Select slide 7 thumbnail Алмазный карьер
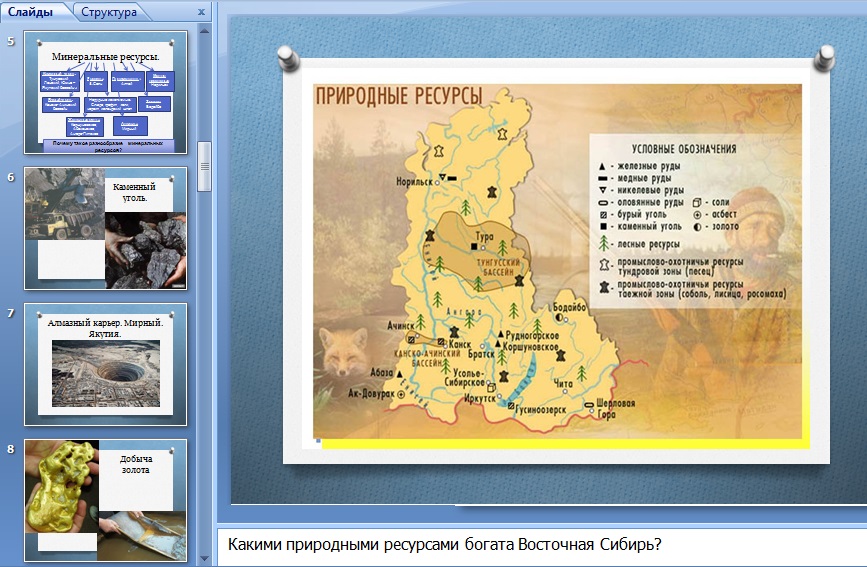This screenshot has height=567, width=867. (x=106, y=364)
